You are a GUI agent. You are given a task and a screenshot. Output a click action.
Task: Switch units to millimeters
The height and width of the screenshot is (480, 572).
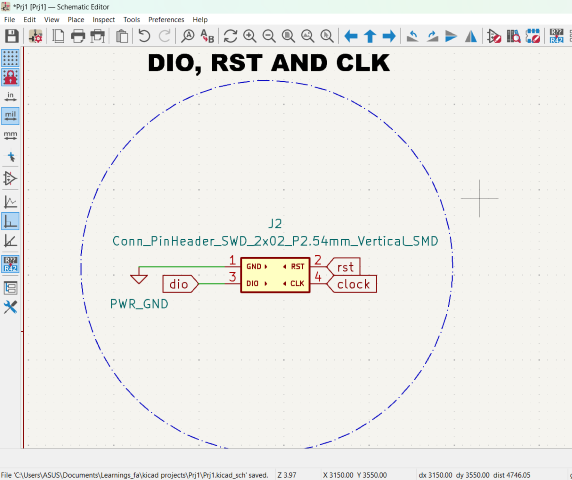10,136
